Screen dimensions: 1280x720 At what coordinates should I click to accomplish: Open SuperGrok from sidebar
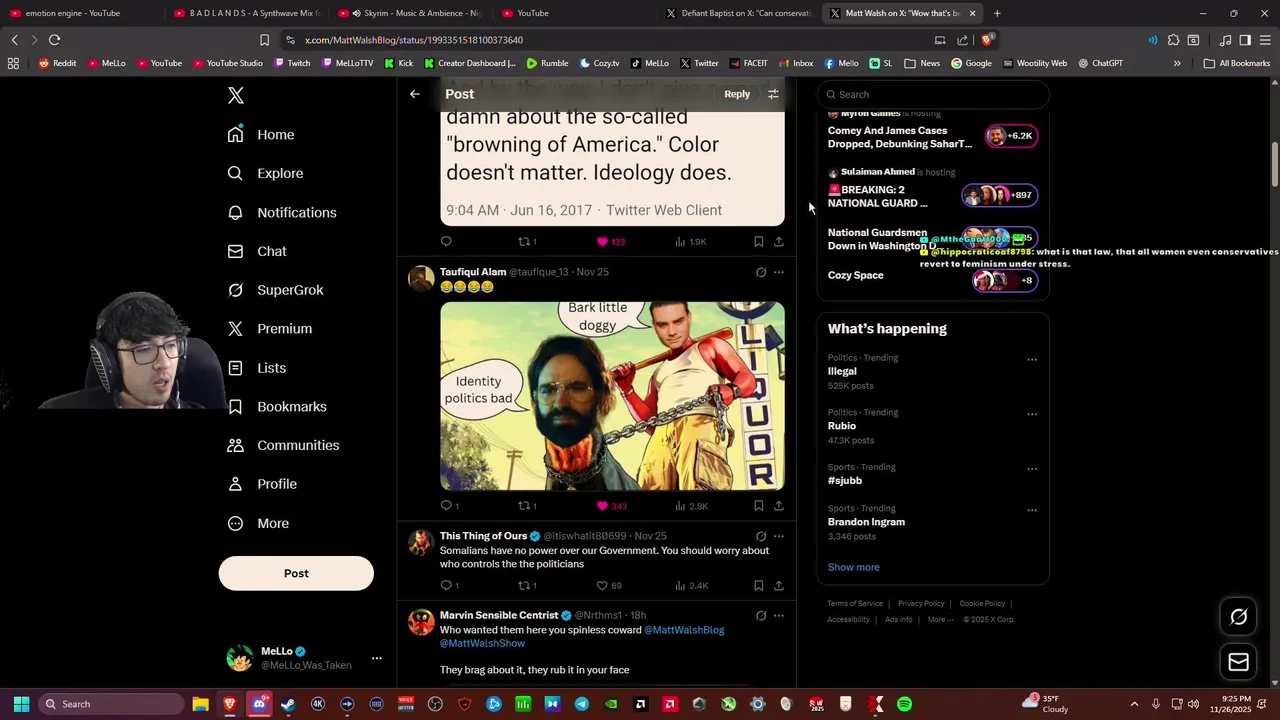point(275,290)
